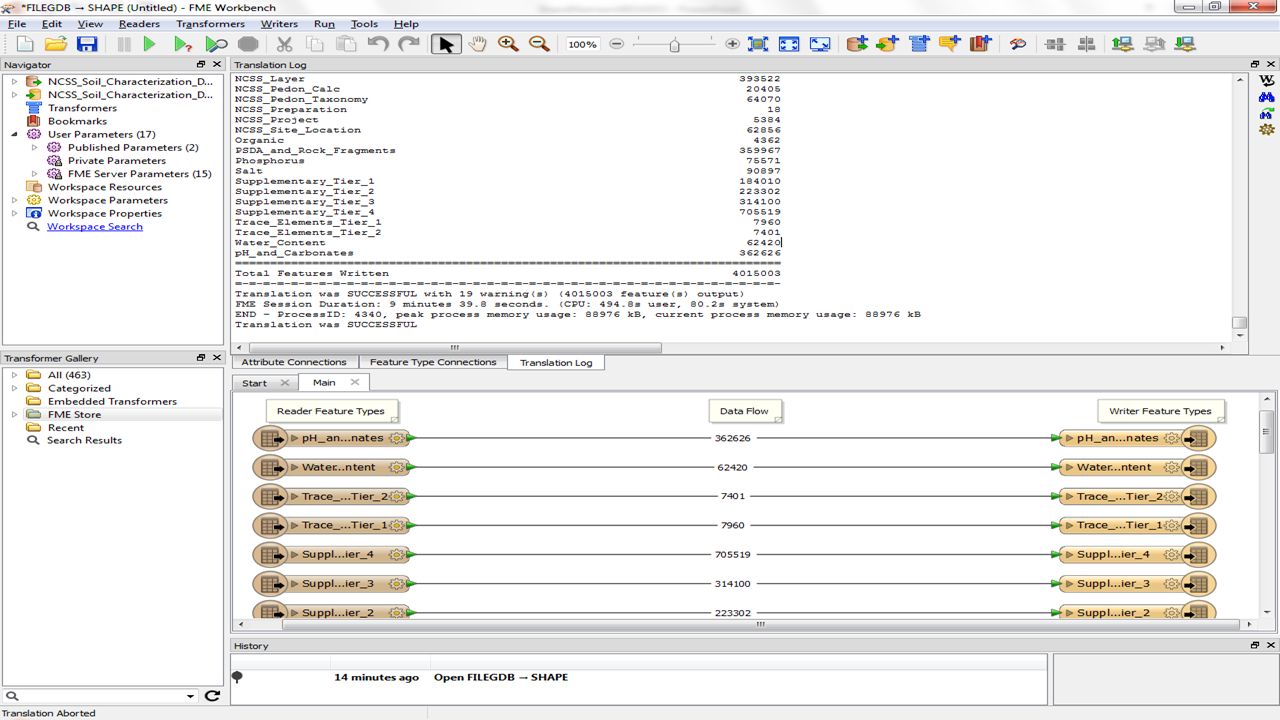1280x720 pixels.
Task: Switch to Feature Type Connections tab
Action: 433,362
